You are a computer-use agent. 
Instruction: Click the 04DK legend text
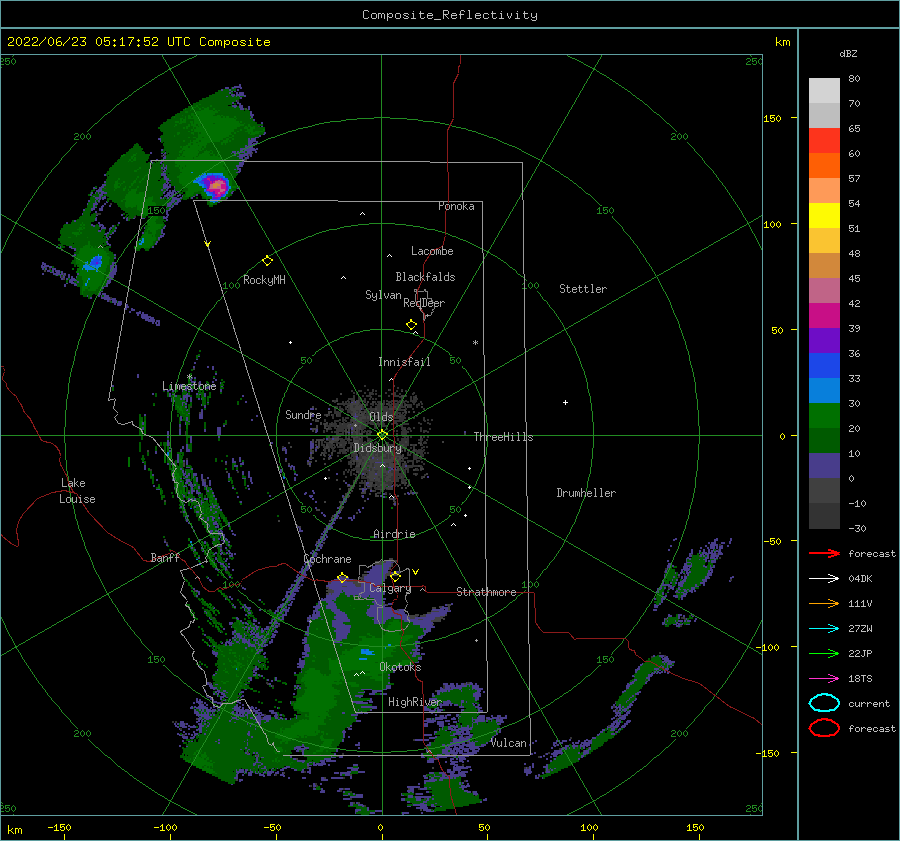click(860, 579)
